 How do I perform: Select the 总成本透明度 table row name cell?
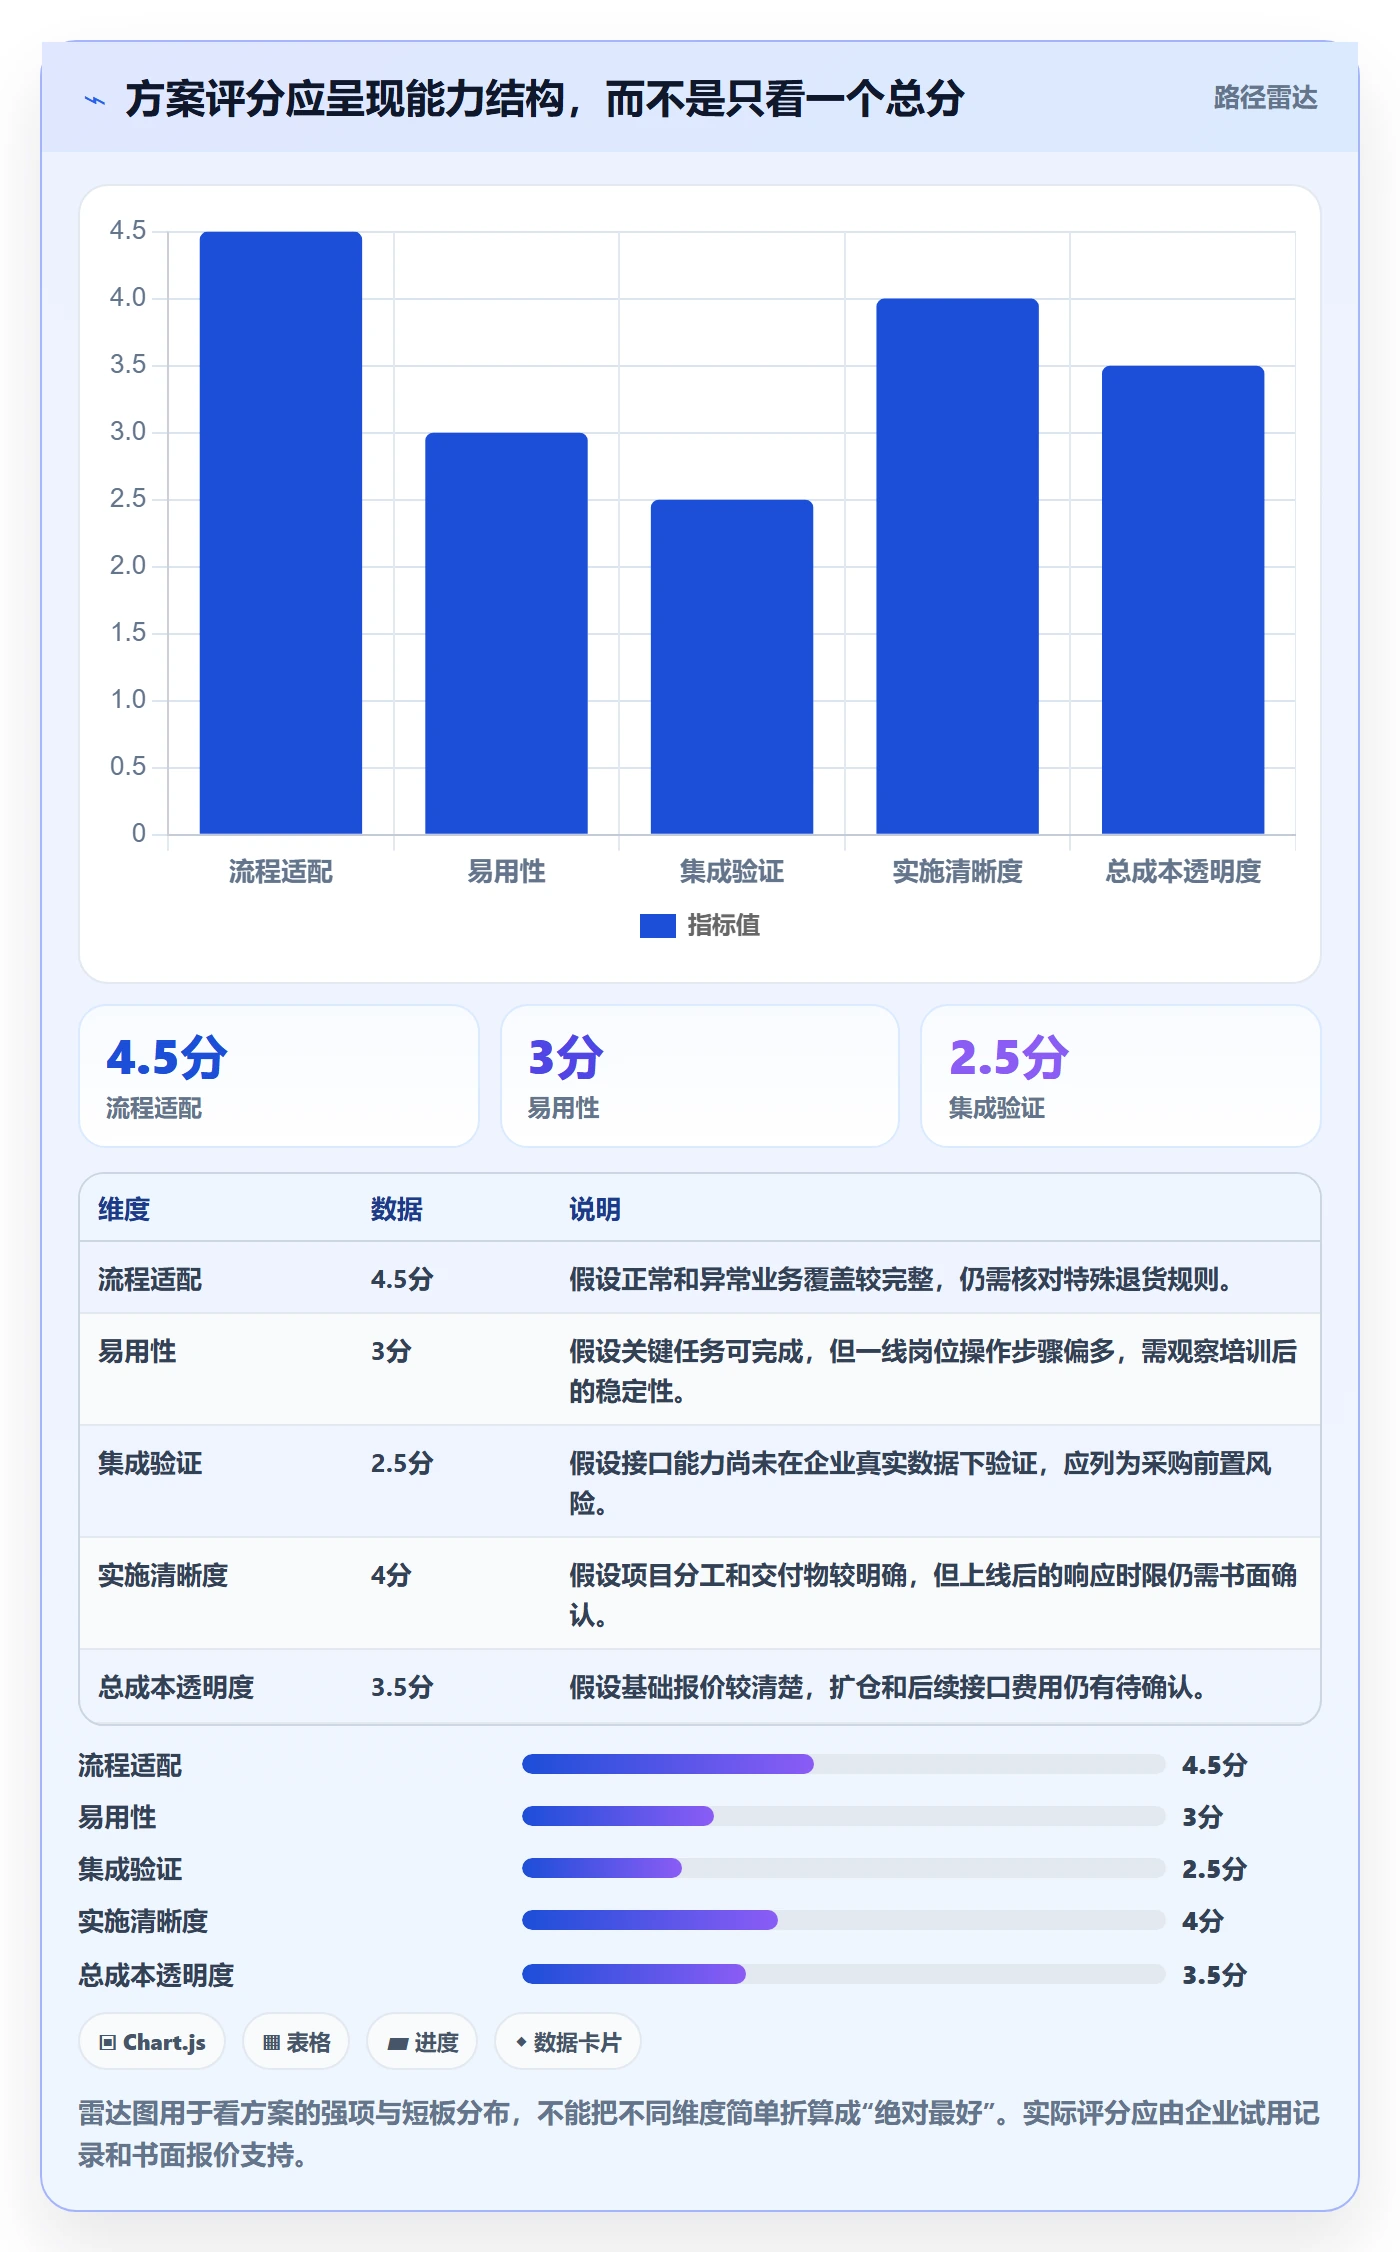pos(176,1687)
